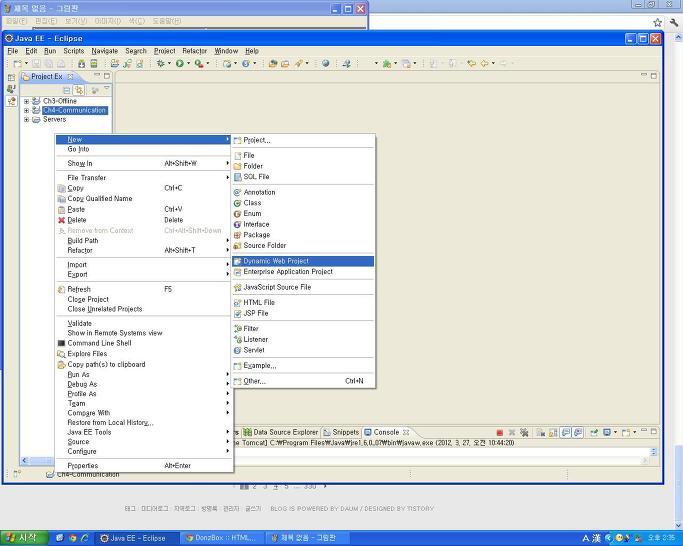
Task: Toggle Scroll Lock in Console toolbar
Action: 553,433
